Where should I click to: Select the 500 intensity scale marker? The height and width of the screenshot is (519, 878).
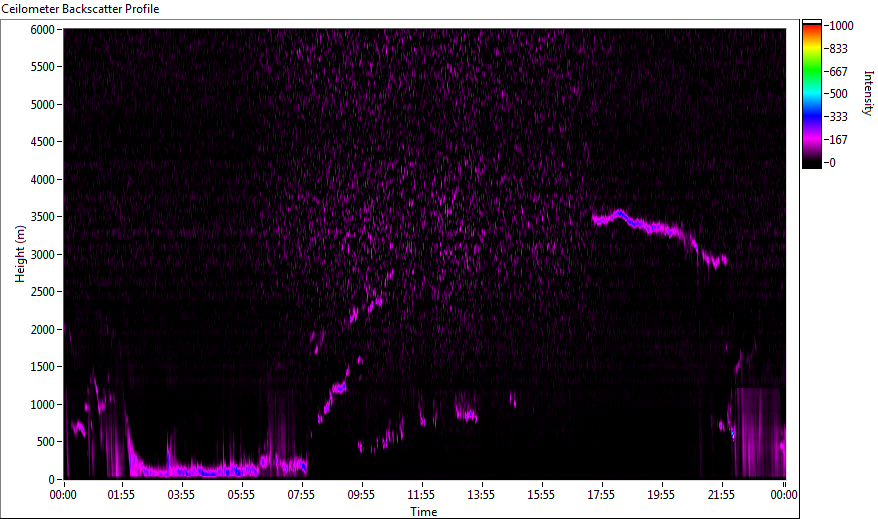(x=838, y=94)
